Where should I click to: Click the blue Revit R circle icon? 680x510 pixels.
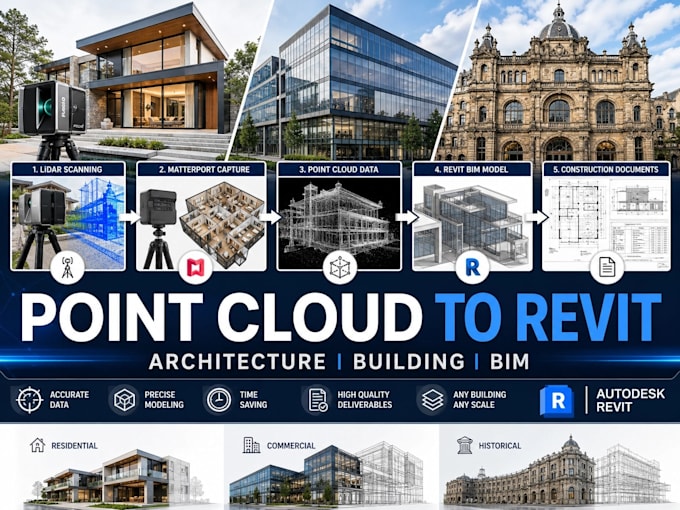click(472, 267)
